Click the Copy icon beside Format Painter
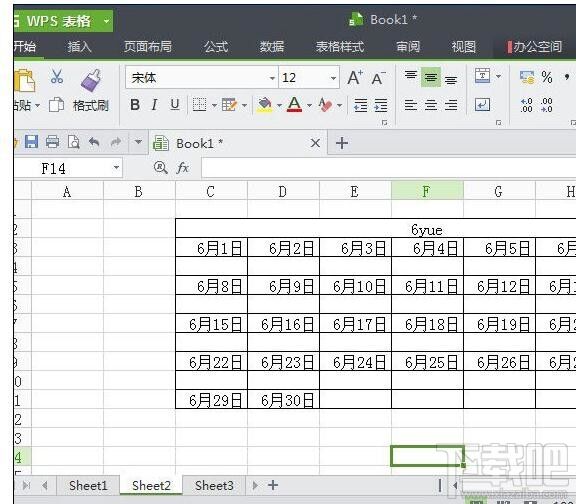576x504 pixels. [56, 105]
